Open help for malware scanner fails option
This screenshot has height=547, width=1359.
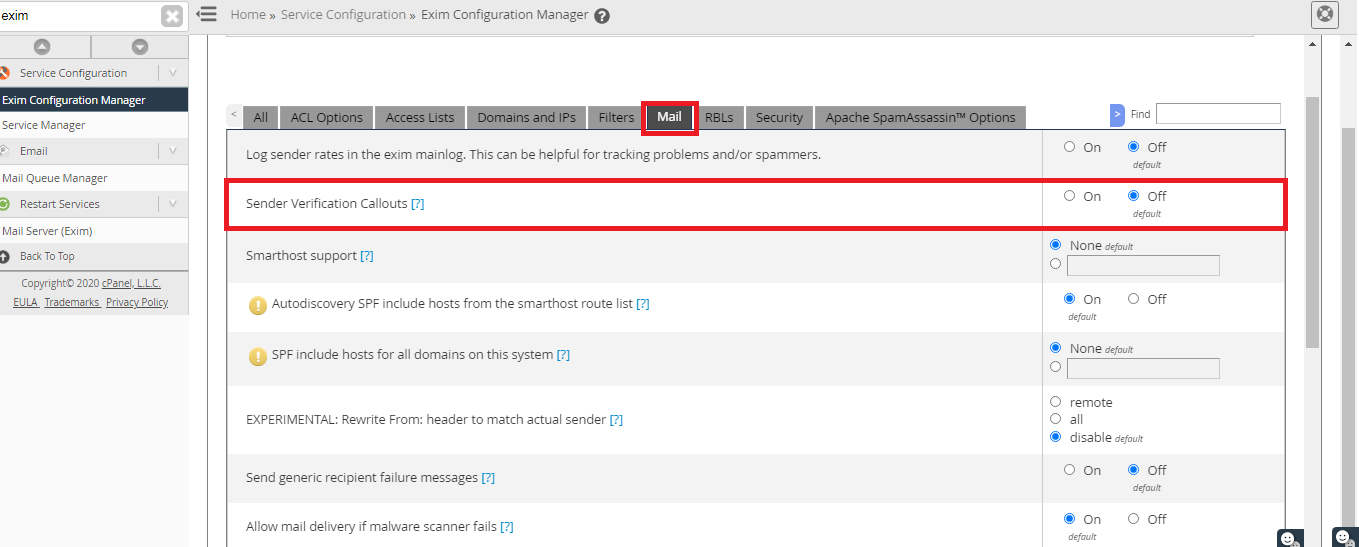pyautogui.click(x=507, y=527)
